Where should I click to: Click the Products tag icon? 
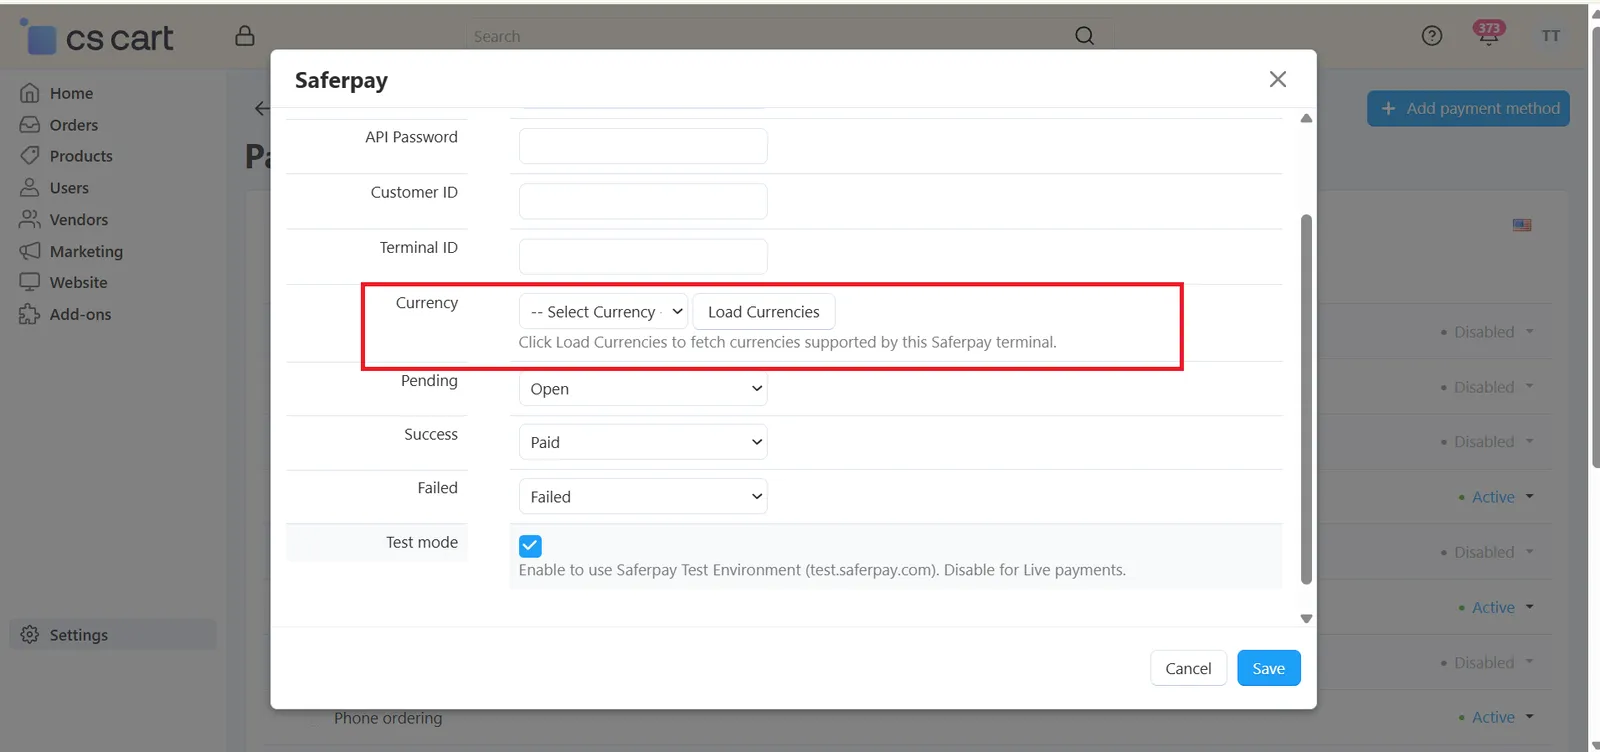point(30,156)
